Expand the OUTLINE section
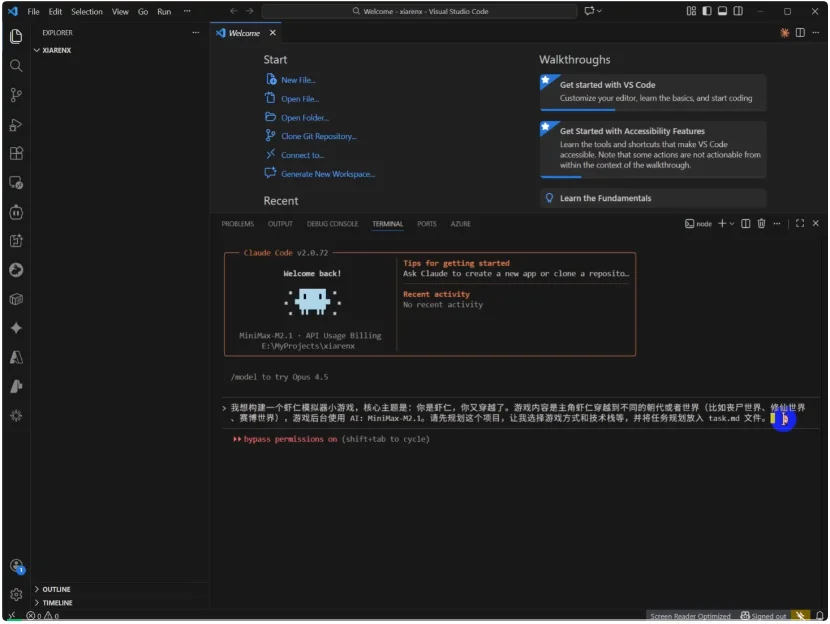 [x=56, y=589]
